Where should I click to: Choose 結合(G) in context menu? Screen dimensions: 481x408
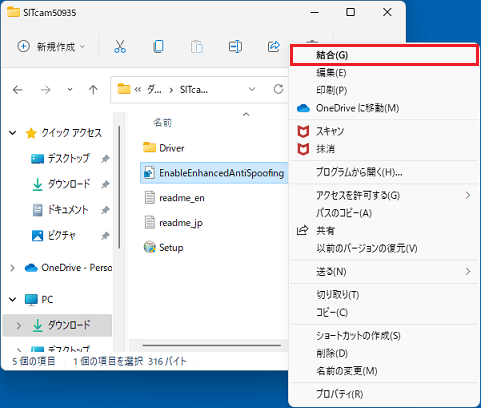point(384,55)
